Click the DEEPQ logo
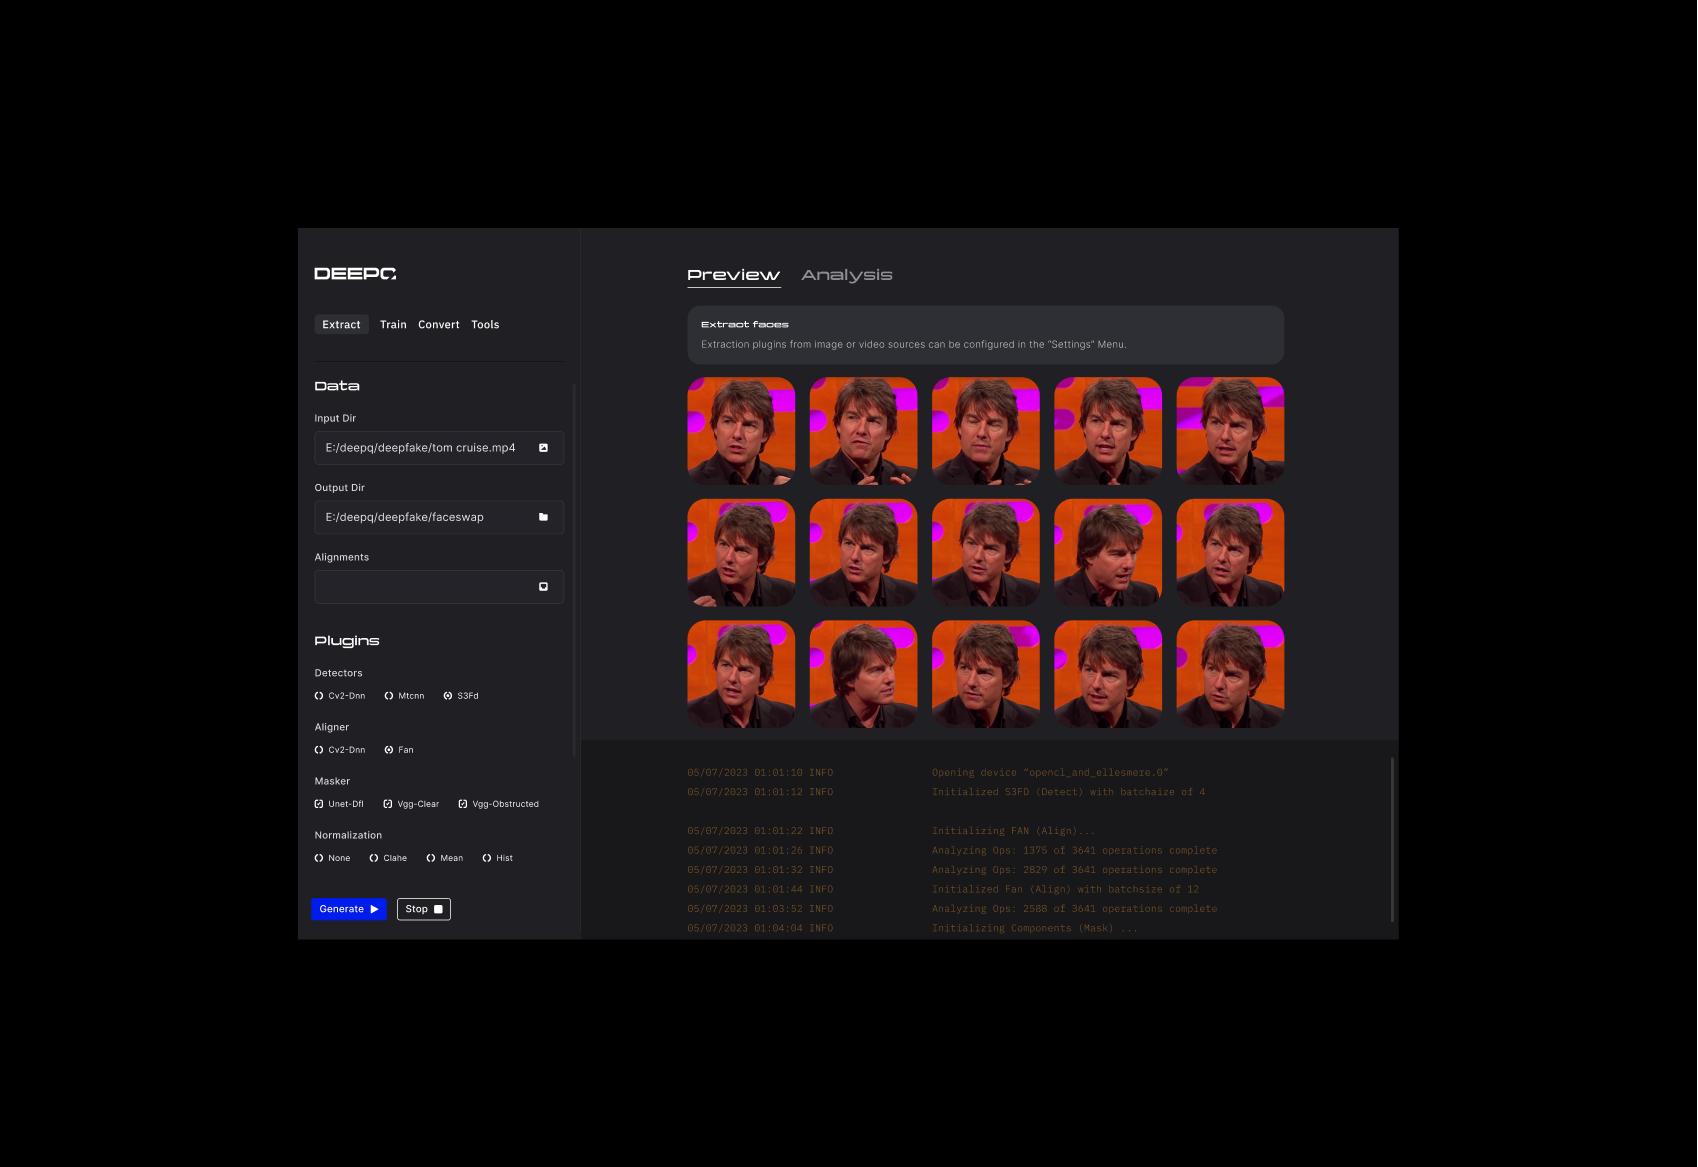Image resolution: width=1698 pixels, height=1167 pixels. point(355,274)
